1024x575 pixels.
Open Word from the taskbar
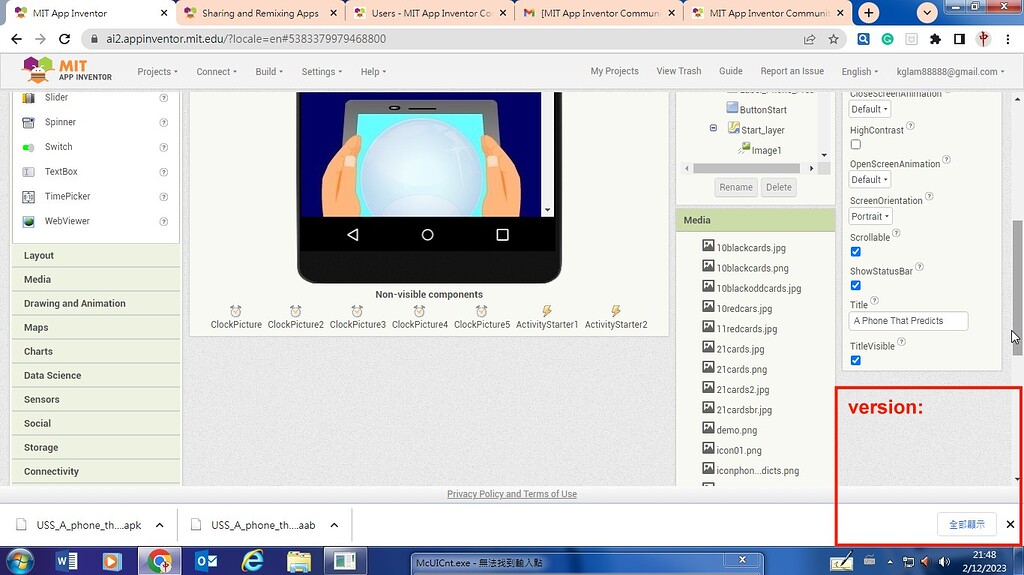(67, 561)
